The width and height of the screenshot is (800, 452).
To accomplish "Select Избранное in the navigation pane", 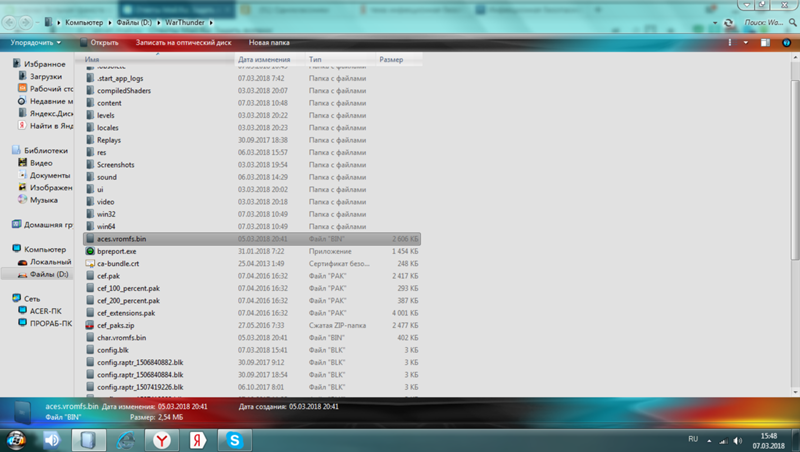I will (x=44, y=64).
